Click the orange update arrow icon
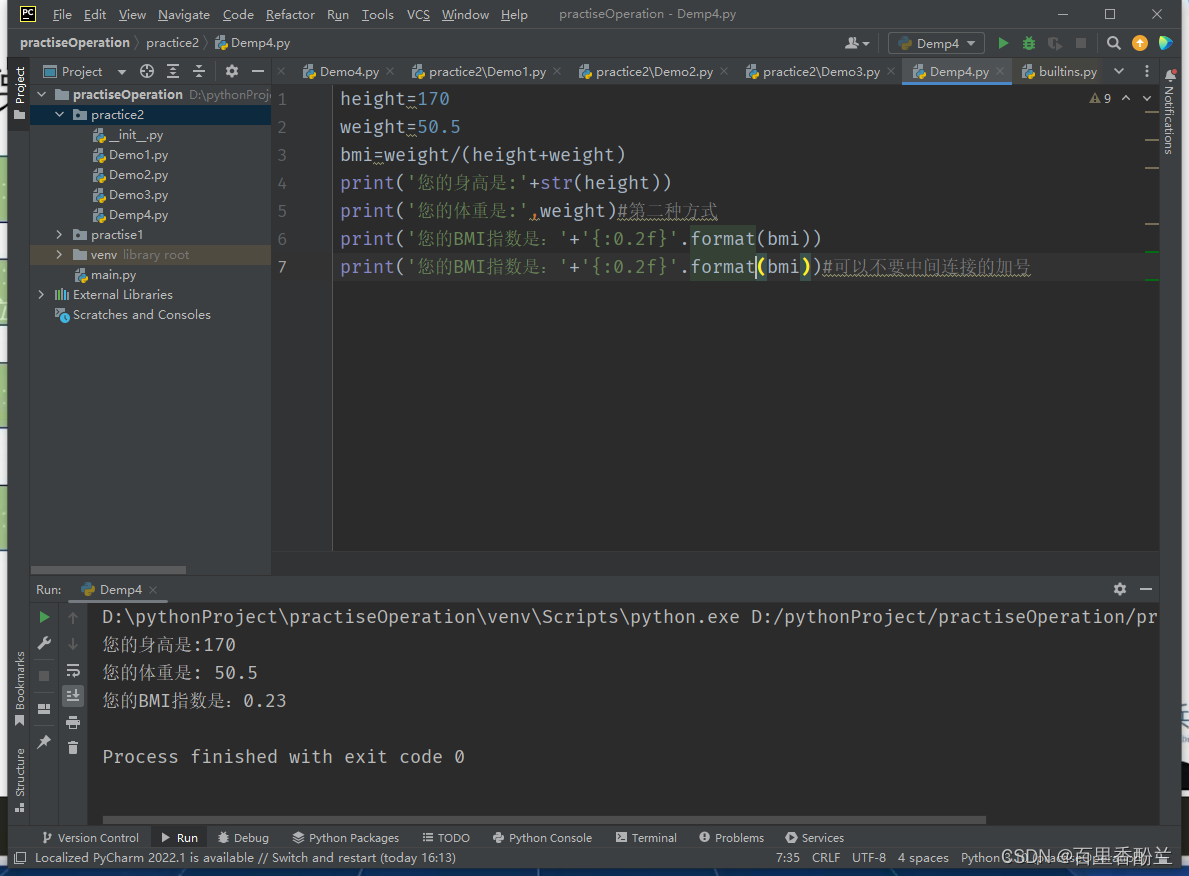Image resolution: width=1189 pixels, height=876 pixels. [1140, 43]
